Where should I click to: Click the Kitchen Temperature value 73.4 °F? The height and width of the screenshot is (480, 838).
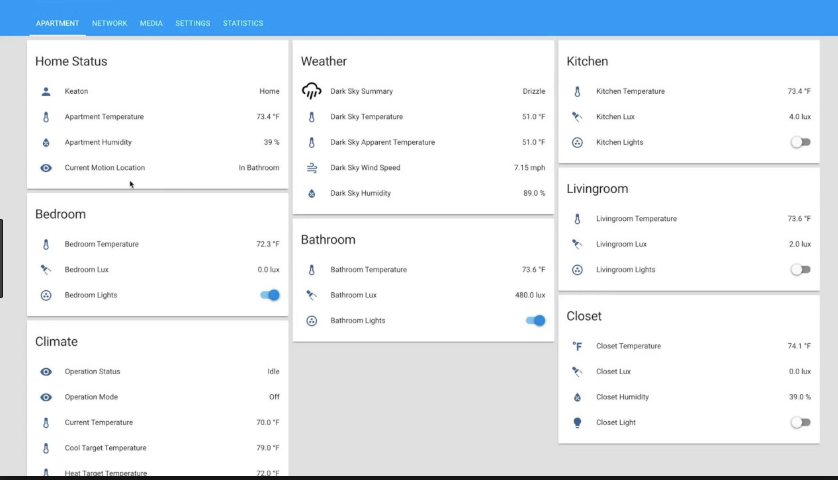point(799,91)
